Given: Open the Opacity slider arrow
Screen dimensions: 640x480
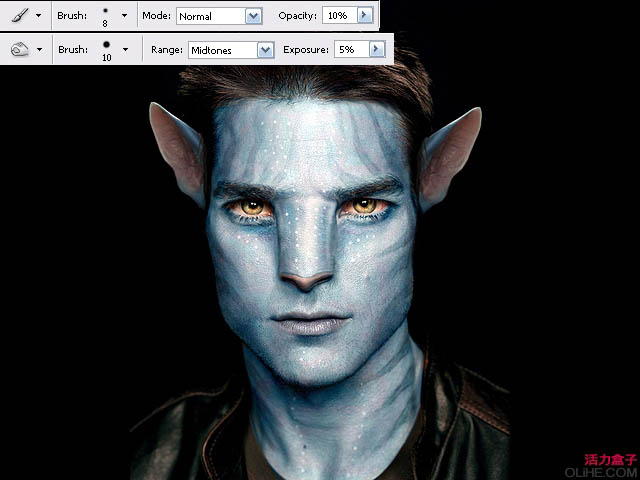Looking at the screenshot, I should coord(365,16).
